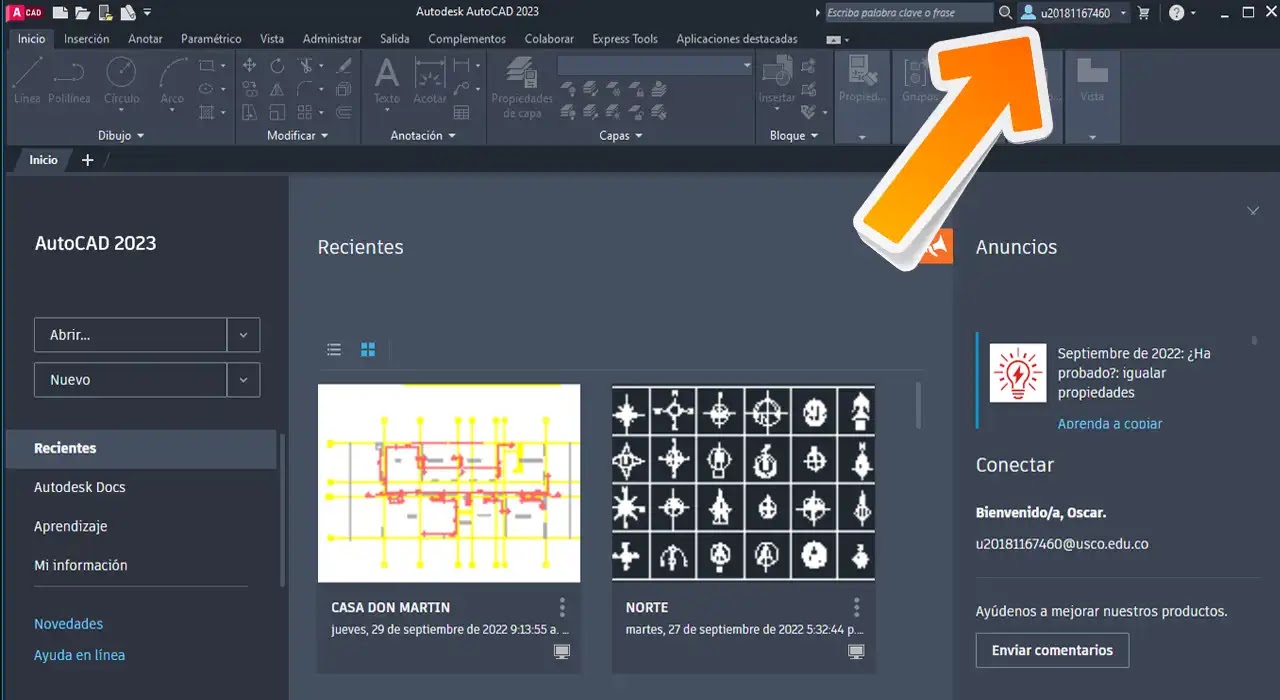Click the Nuevo button
The width and height of the screenshot is (1280, 700).
130,380
